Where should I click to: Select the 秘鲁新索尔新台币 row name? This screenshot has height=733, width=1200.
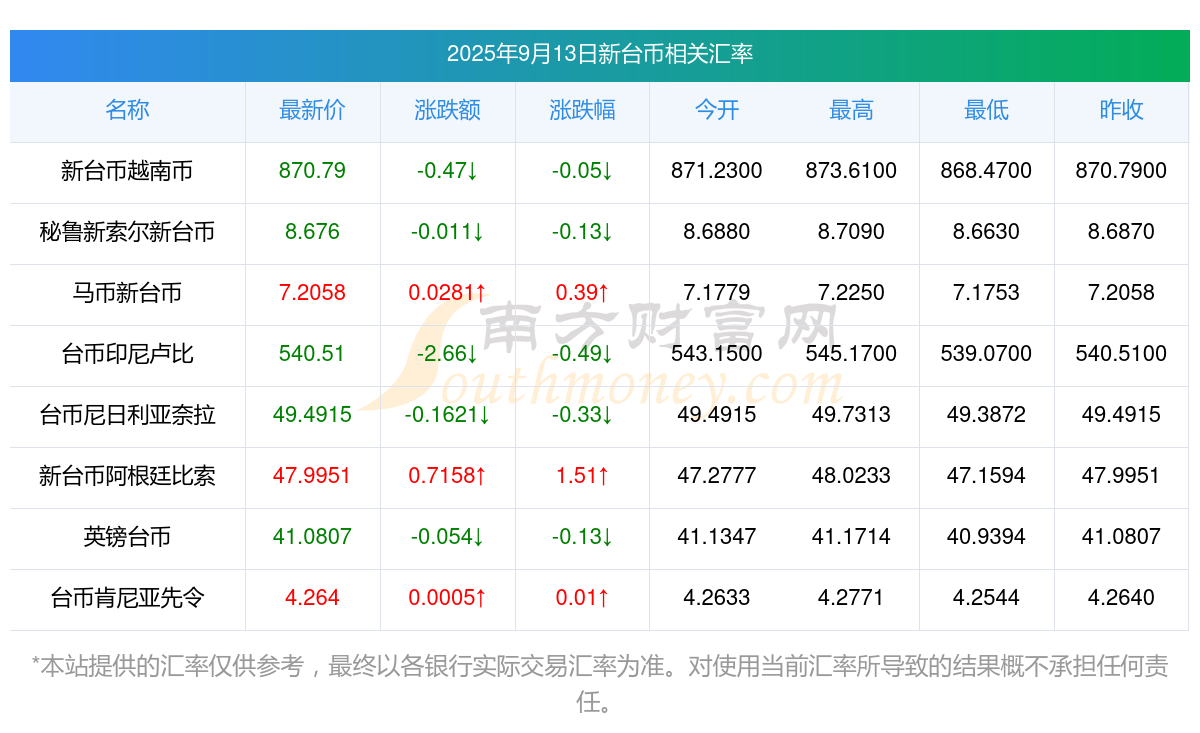(127, 232)
